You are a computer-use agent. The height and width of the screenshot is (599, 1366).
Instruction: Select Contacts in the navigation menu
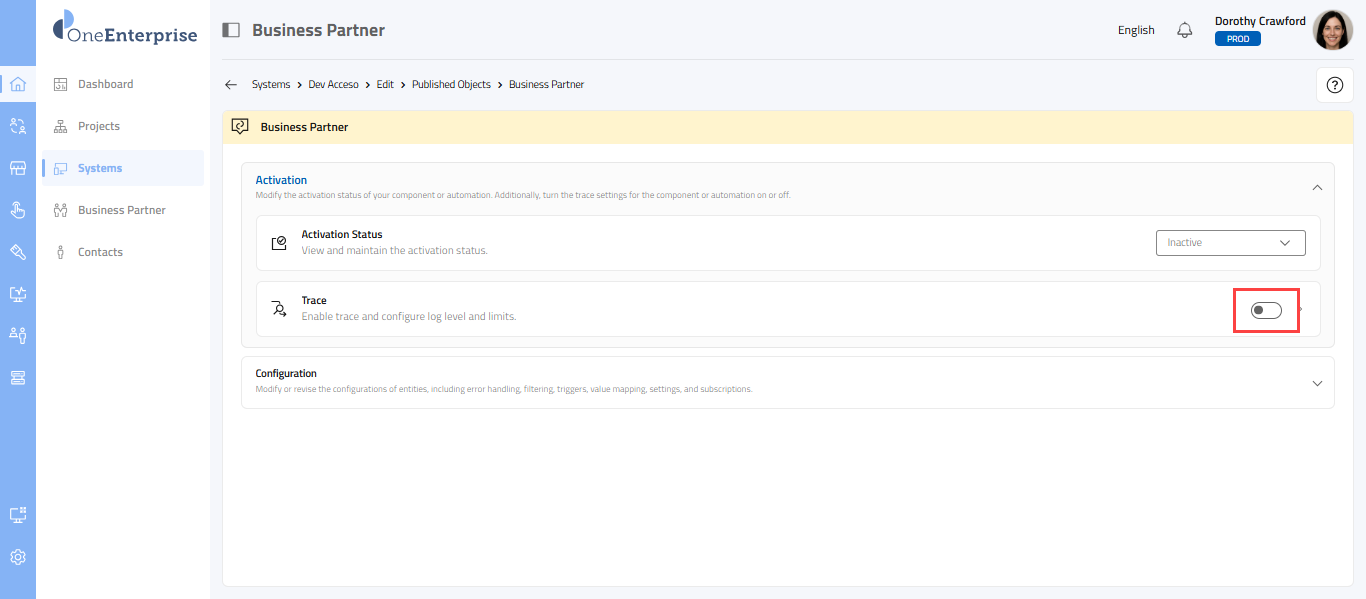tap(100, 252)
